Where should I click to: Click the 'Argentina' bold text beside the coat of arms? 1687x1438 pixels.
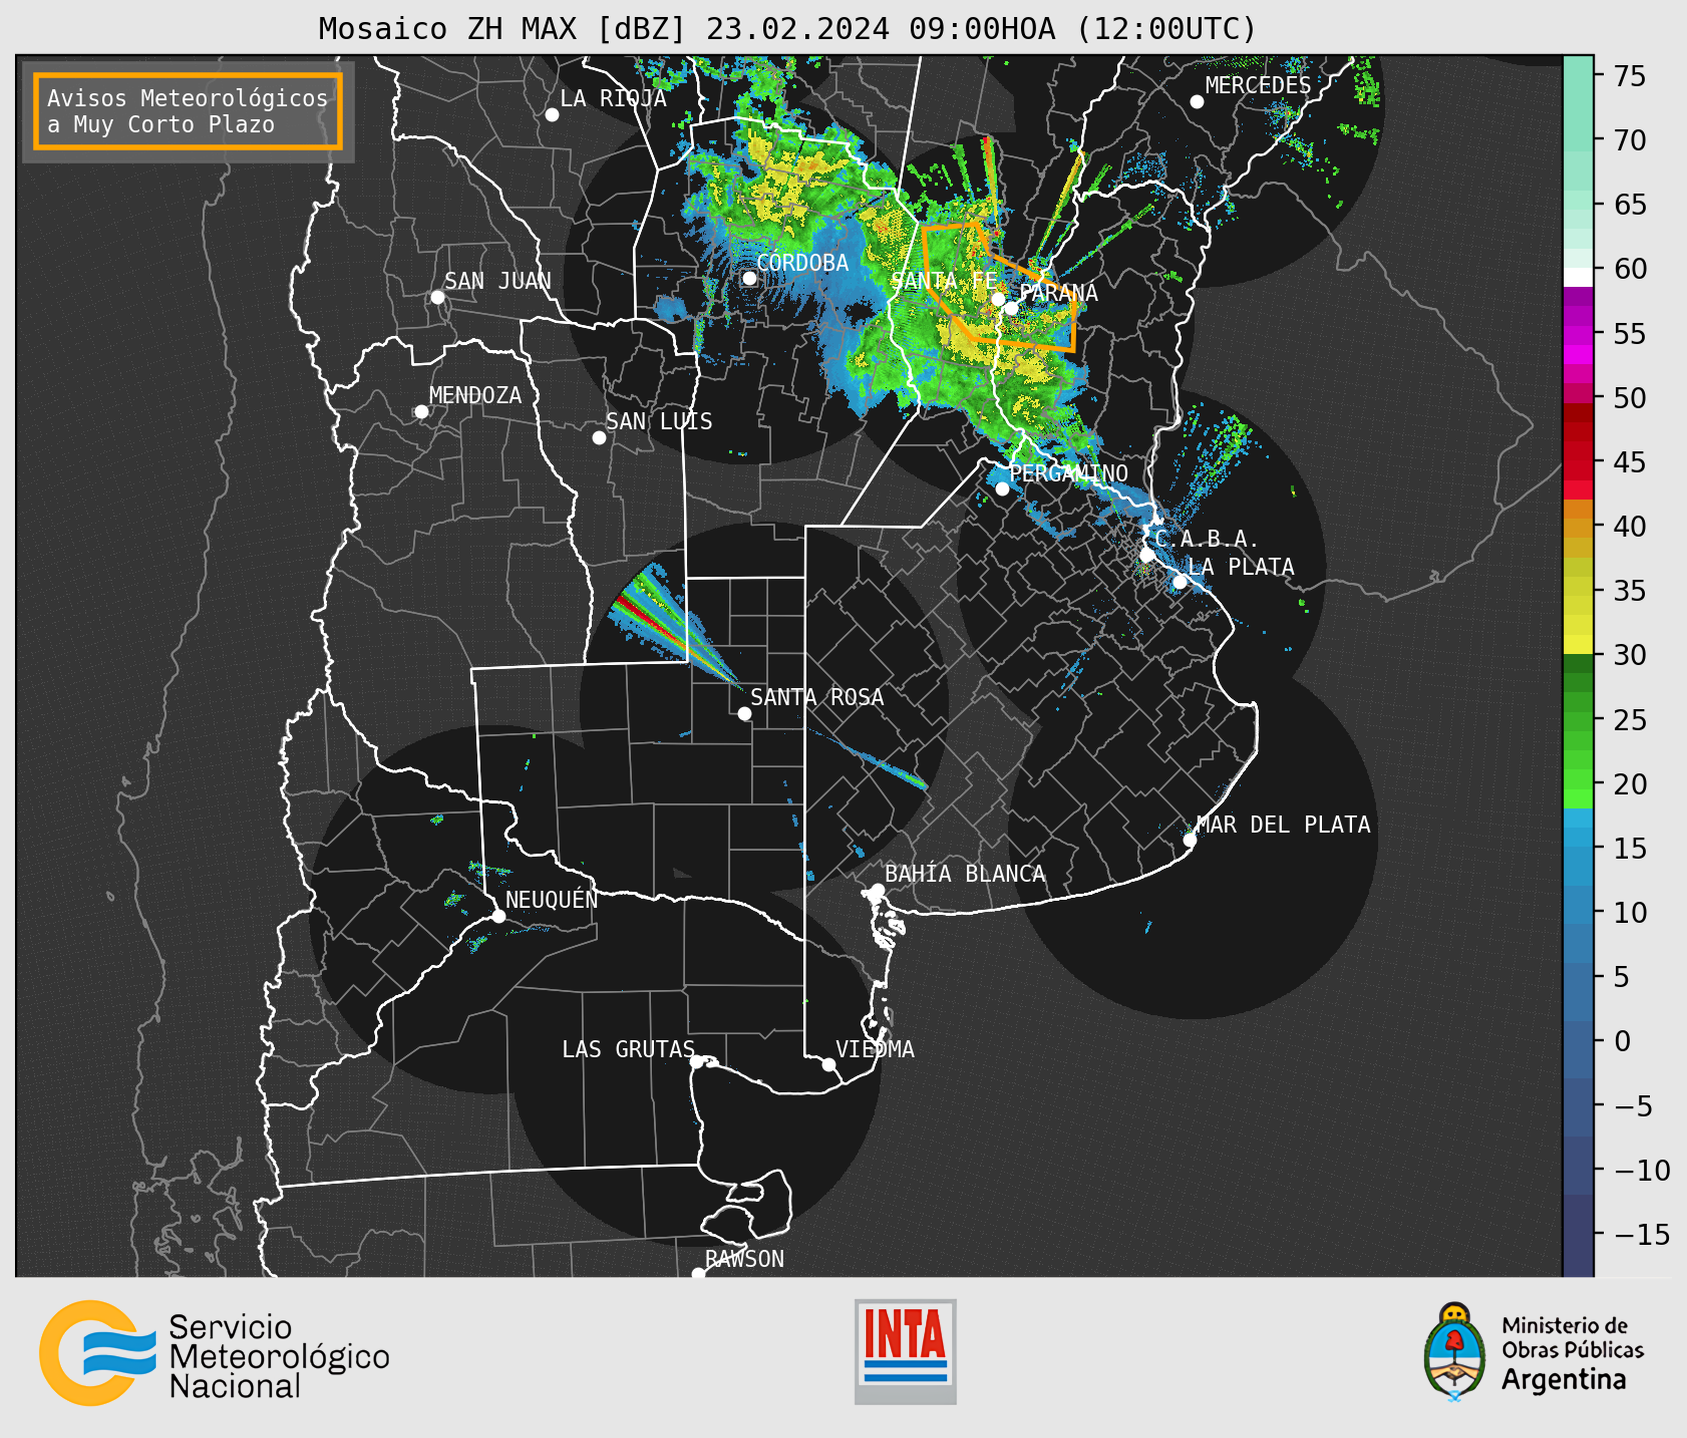click(x=1563, y=1381)
